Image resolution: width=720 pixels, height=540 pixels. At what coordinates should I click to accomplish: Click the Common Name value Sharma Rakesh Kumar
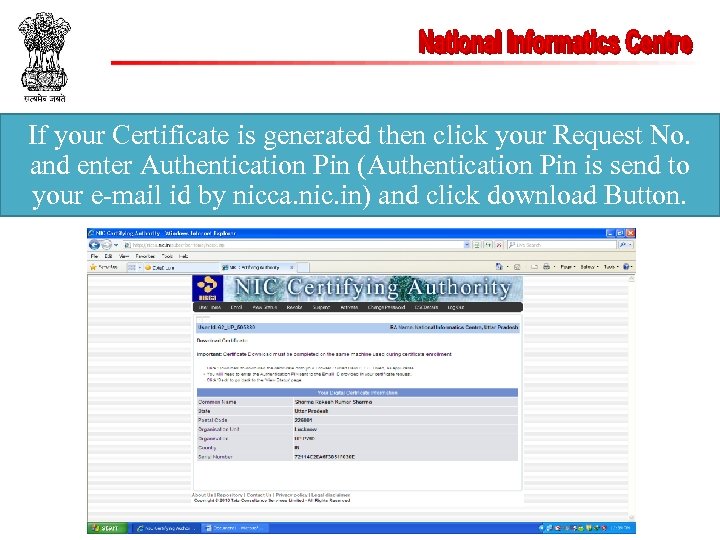[x=333, y=402]
